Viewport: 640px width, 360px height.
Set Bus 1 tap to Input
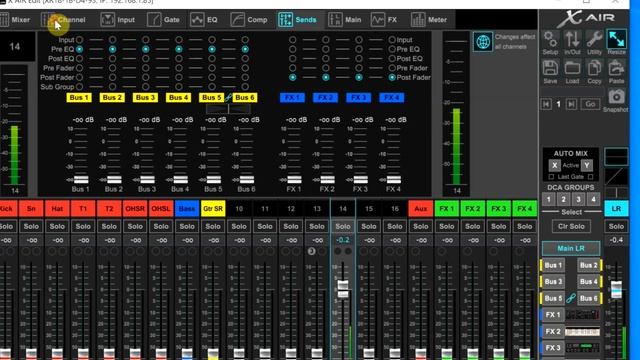pyautogui.click(x=80, y=40)
